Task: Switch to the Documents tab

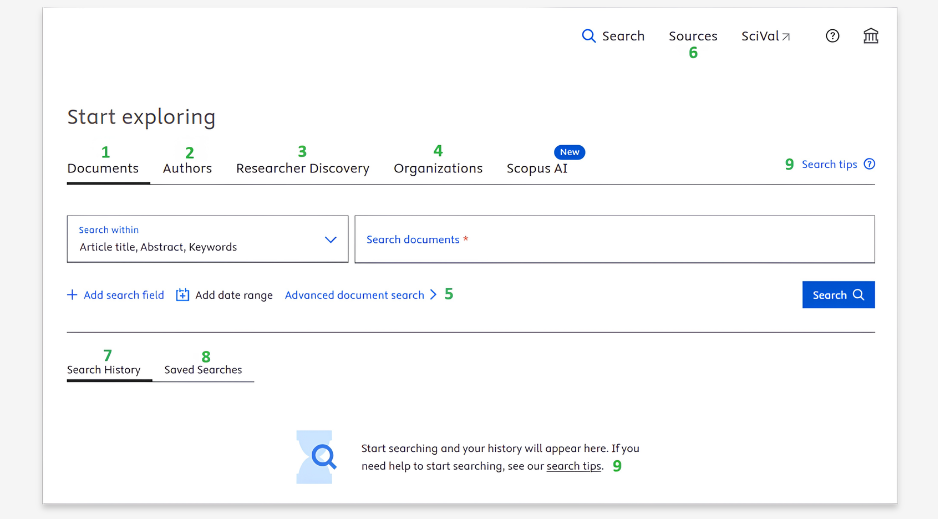Action: [x=103, y=169]
